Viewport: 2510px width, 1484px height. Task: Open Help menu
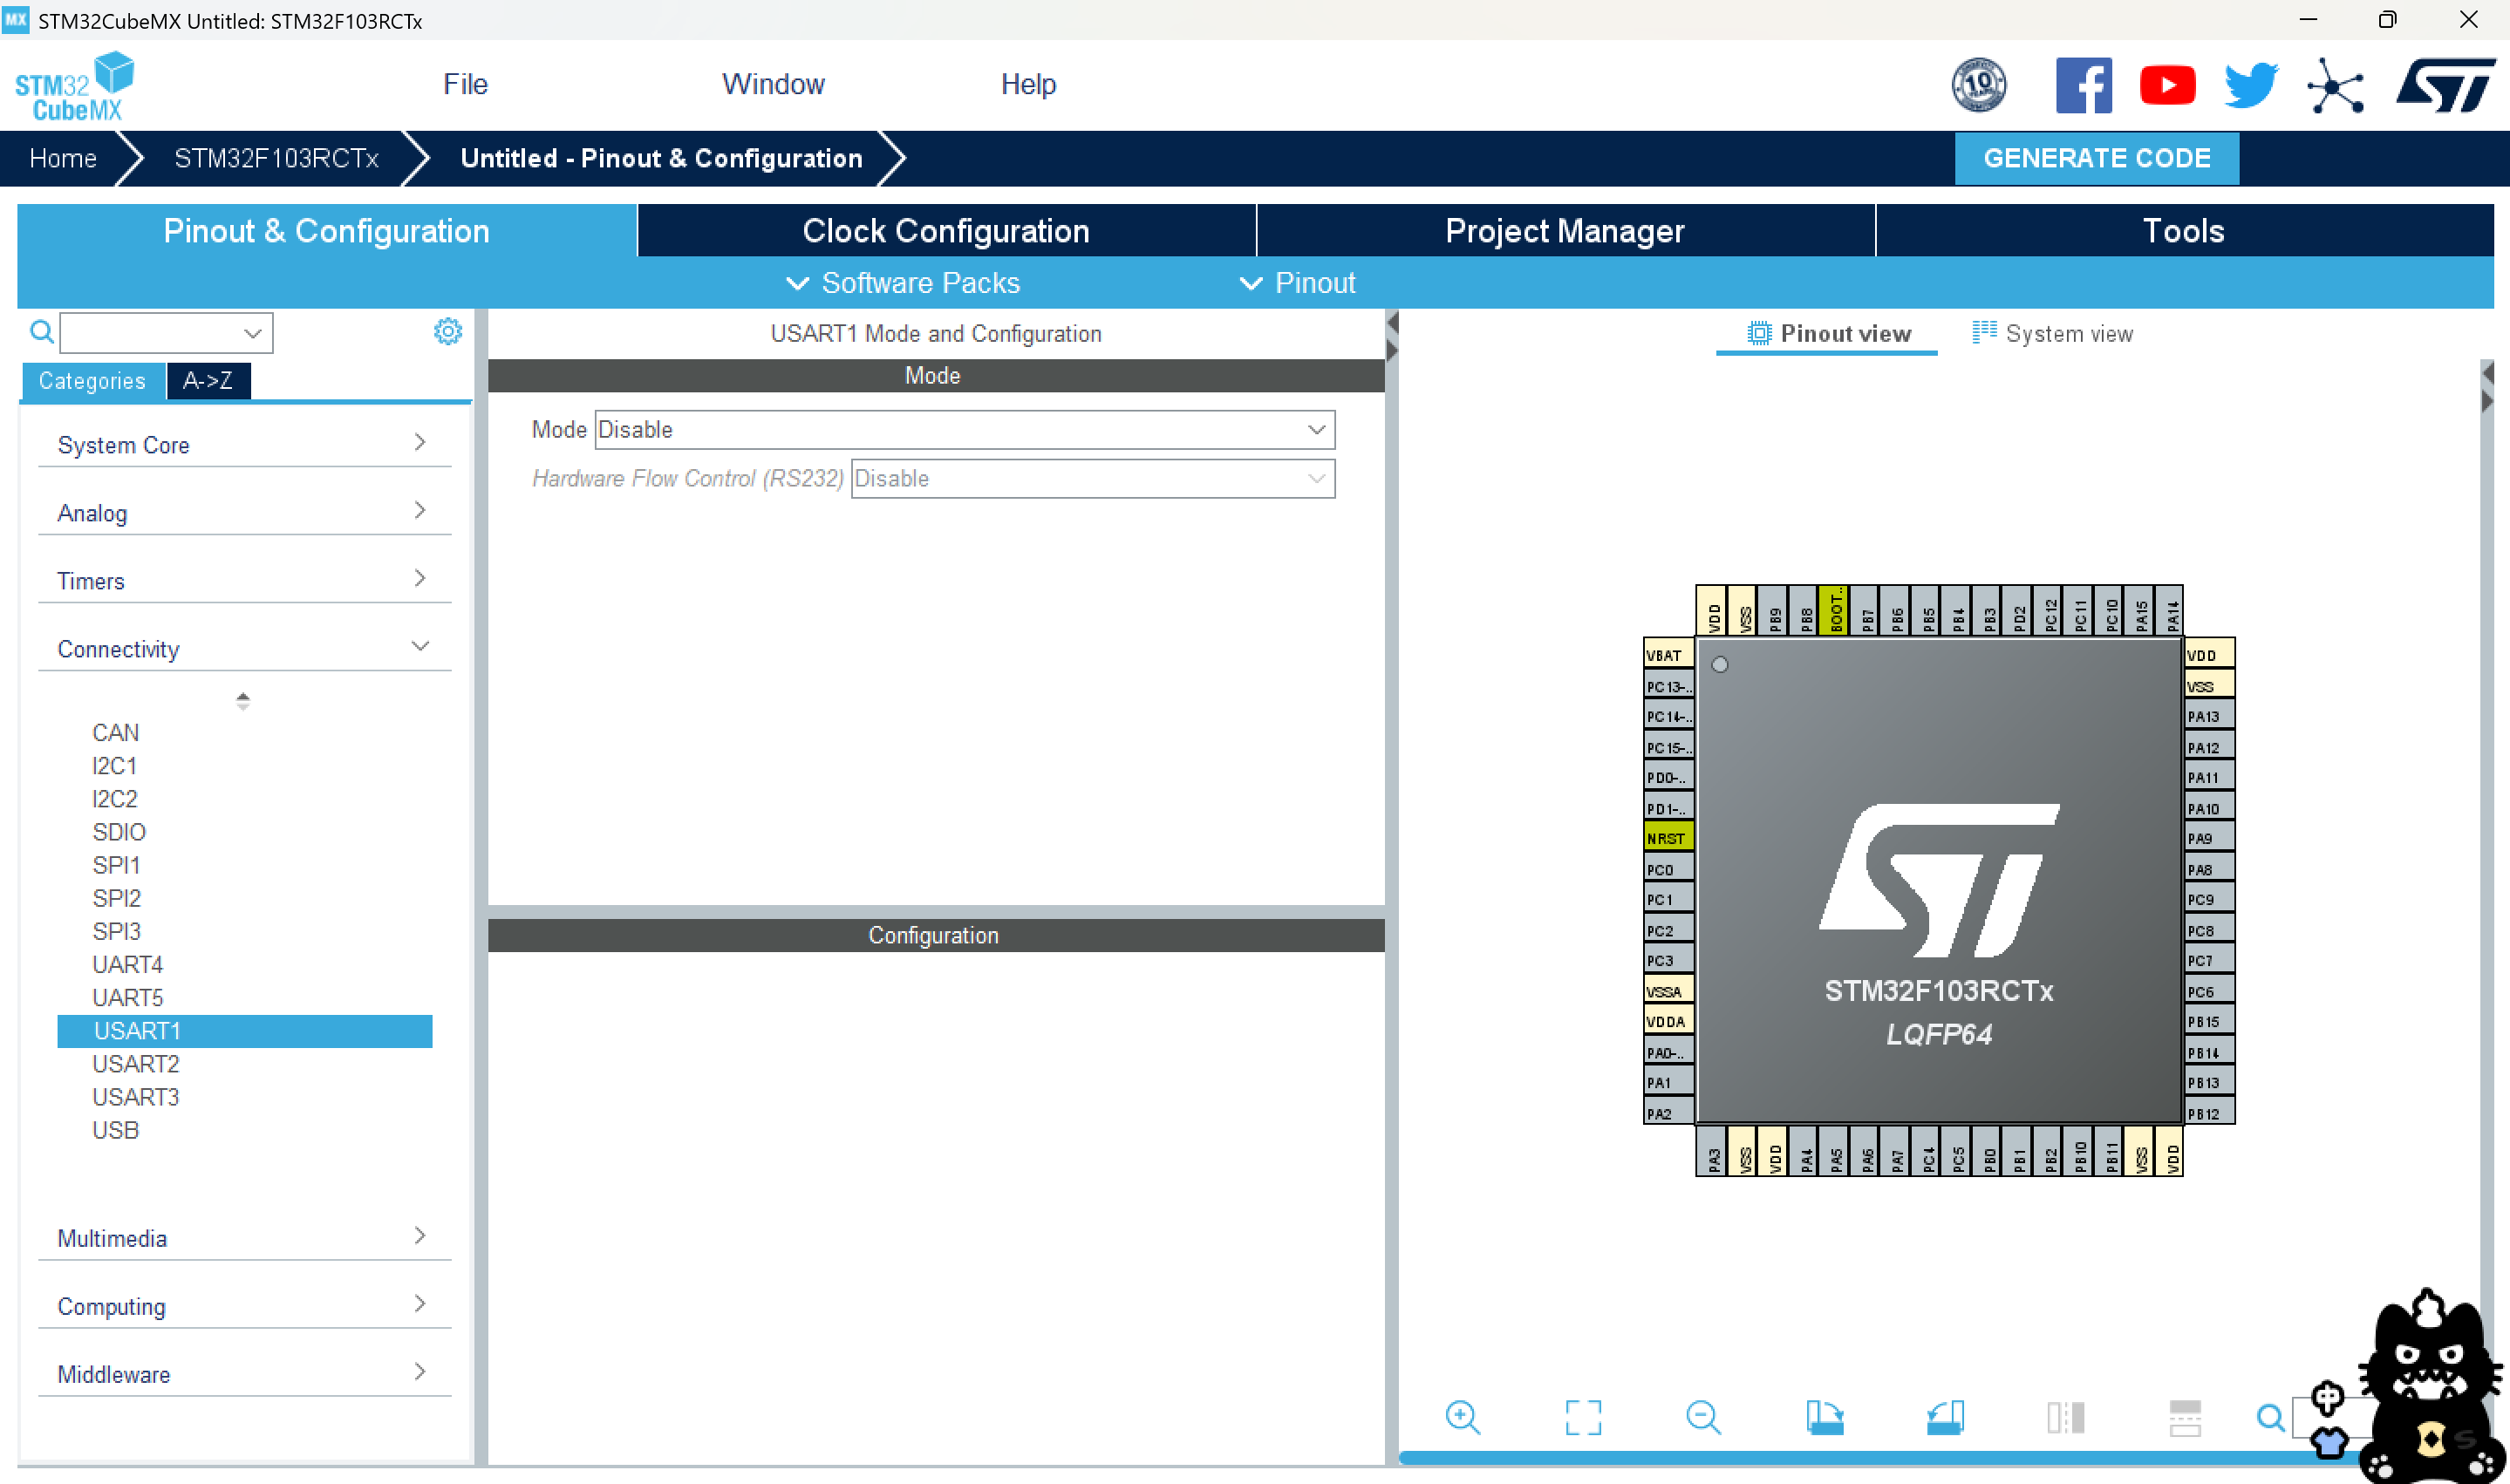pyautogui.click(x=1028, y=84)
